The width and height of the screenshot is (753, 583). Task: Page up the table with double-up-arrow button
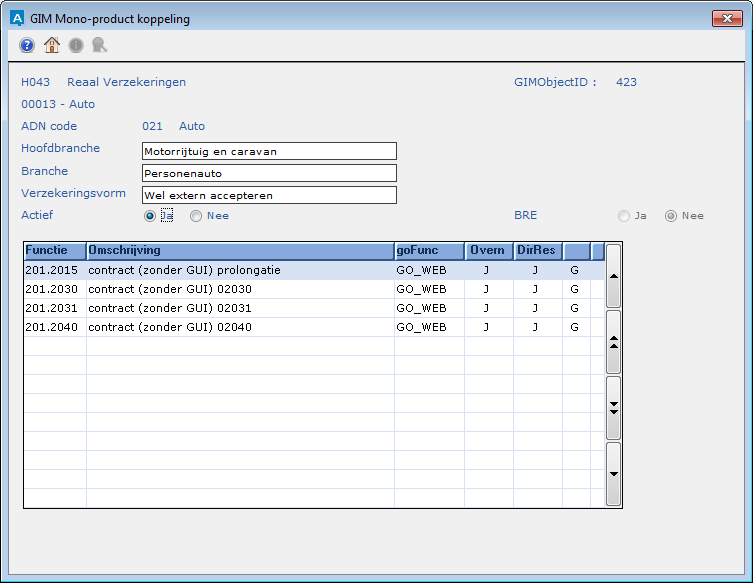coord(613,341)
